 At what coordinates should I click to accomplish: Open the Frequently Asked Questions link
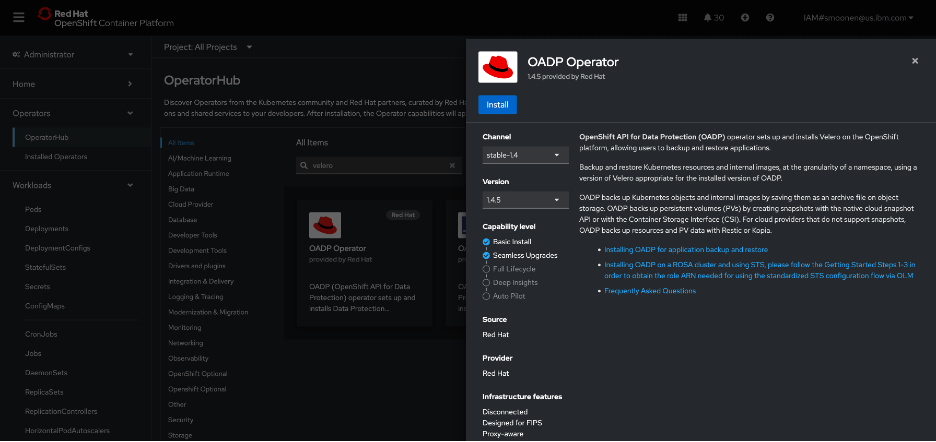[650, 291]
